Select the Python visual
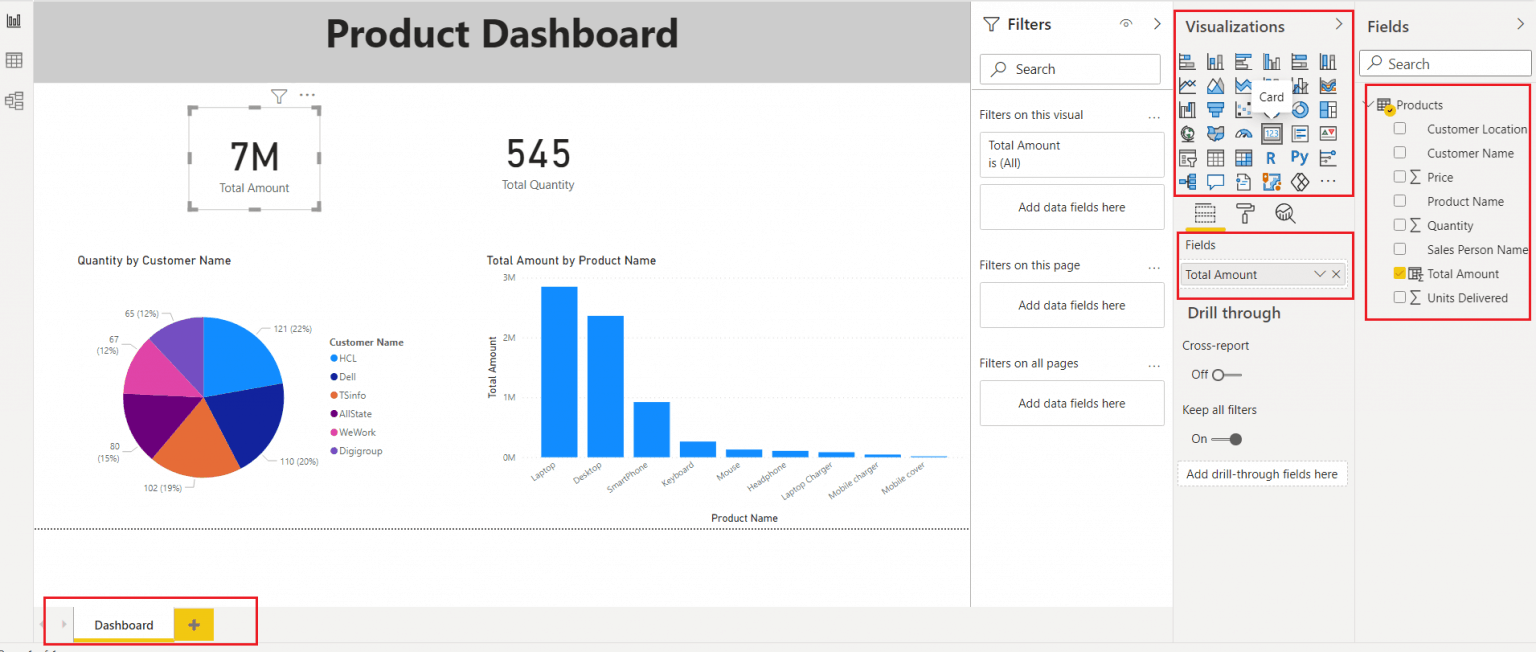The height and width of the screenshot is (652, 1536). click(x=1300, y=158)
